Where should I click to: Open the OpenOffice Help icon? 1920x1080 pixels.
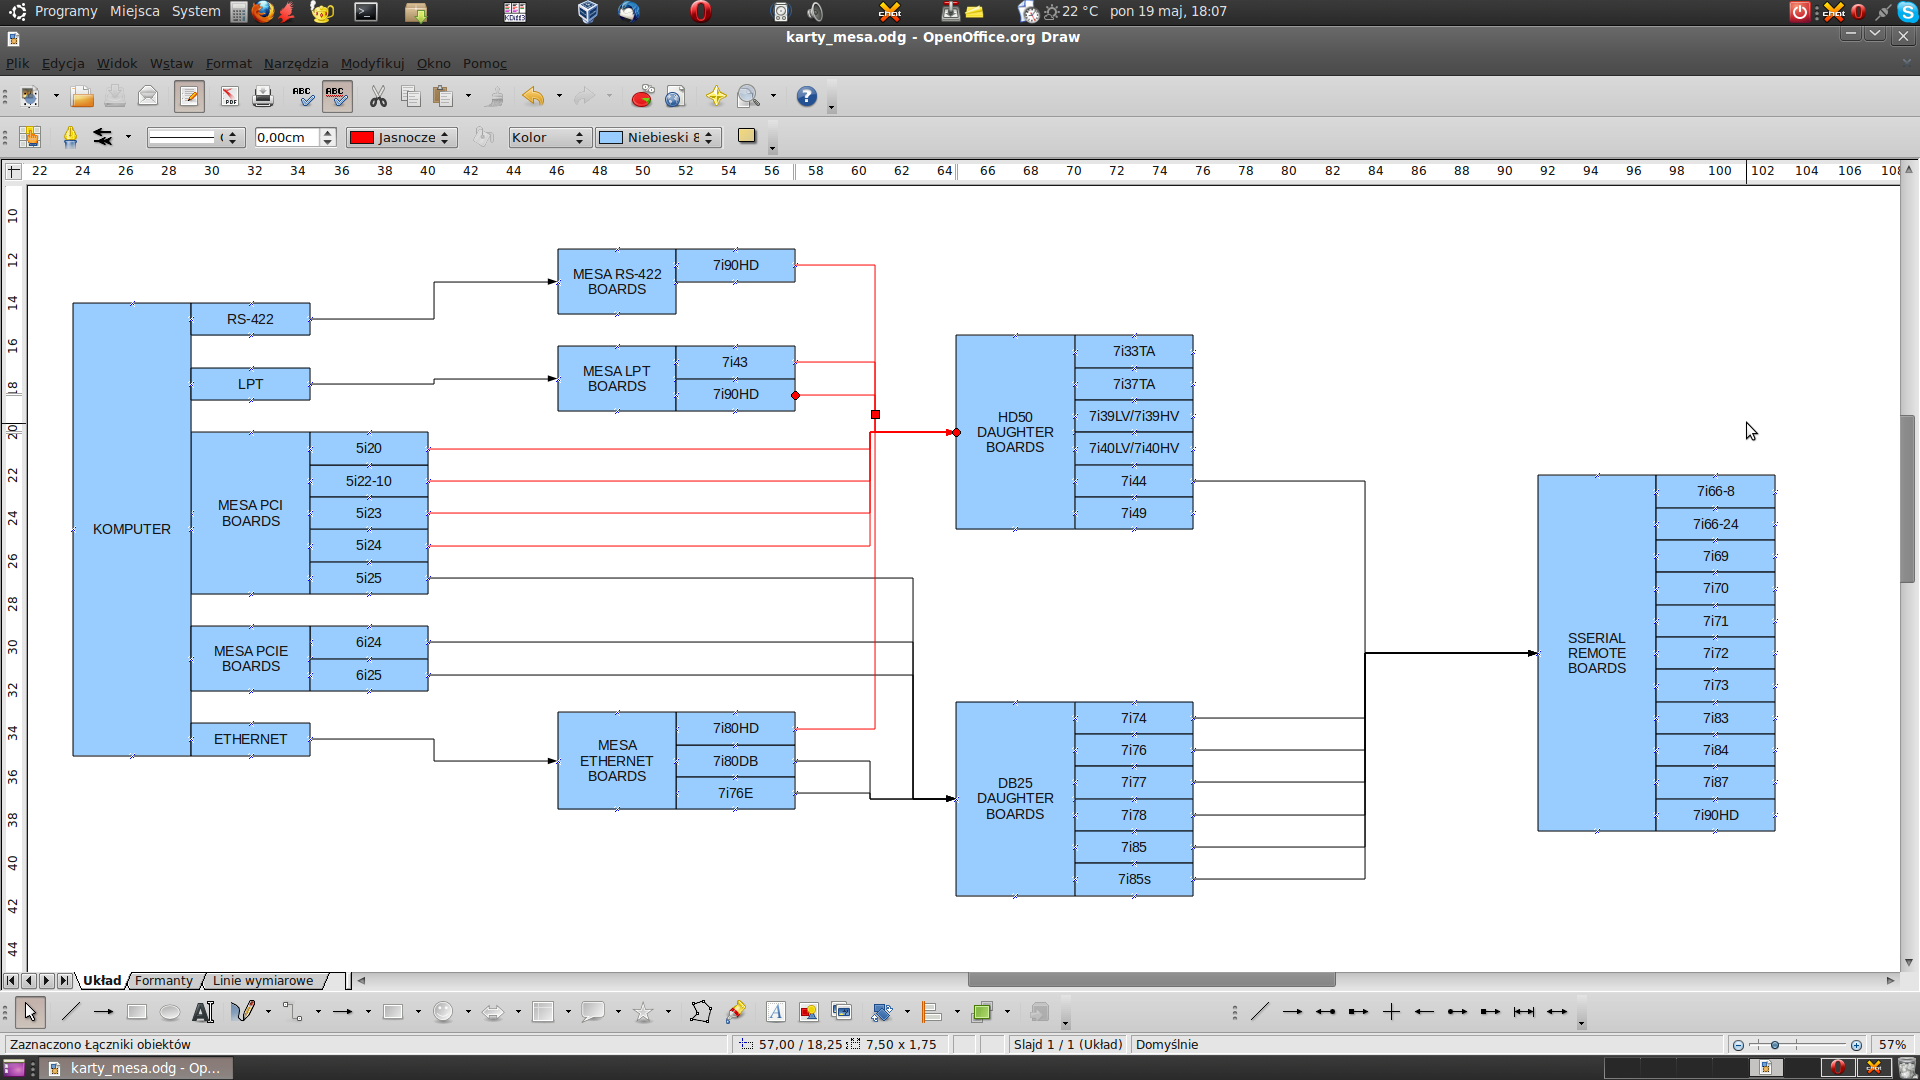807,96
